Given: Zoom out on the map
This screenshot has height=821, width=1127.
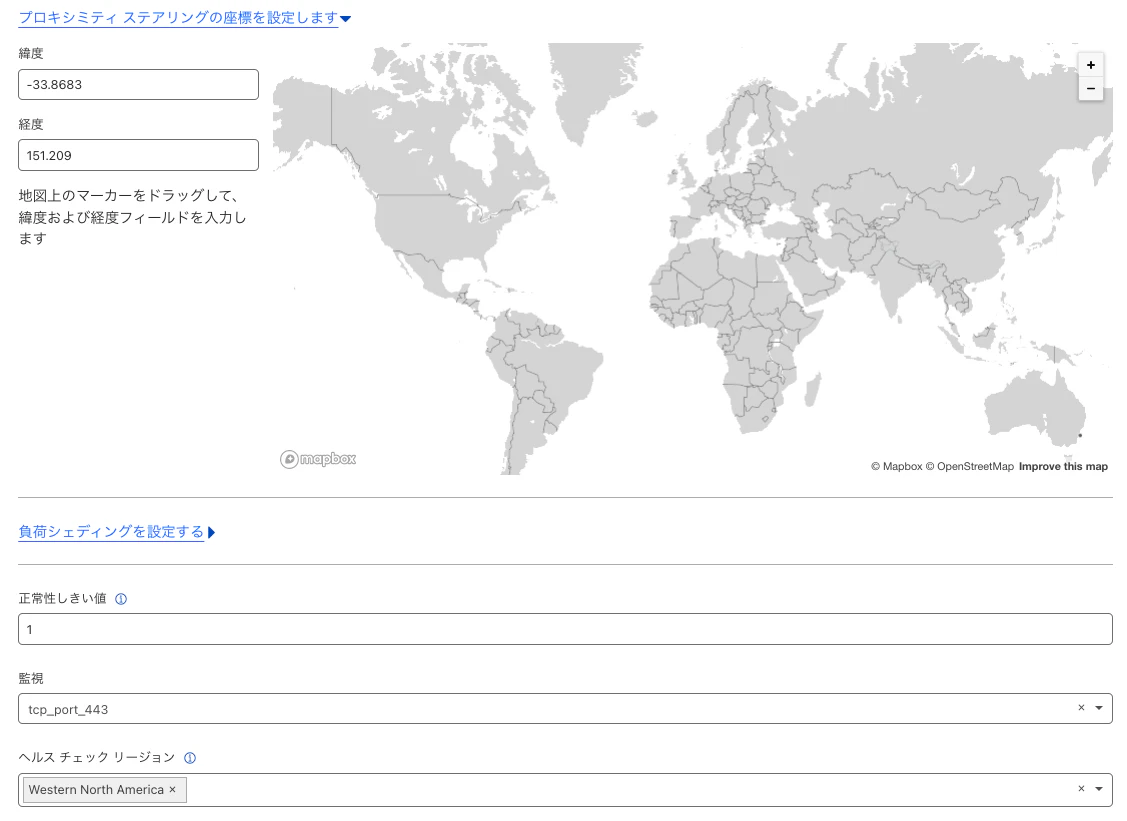Looking at the screenshot, I should point(1091,88).
